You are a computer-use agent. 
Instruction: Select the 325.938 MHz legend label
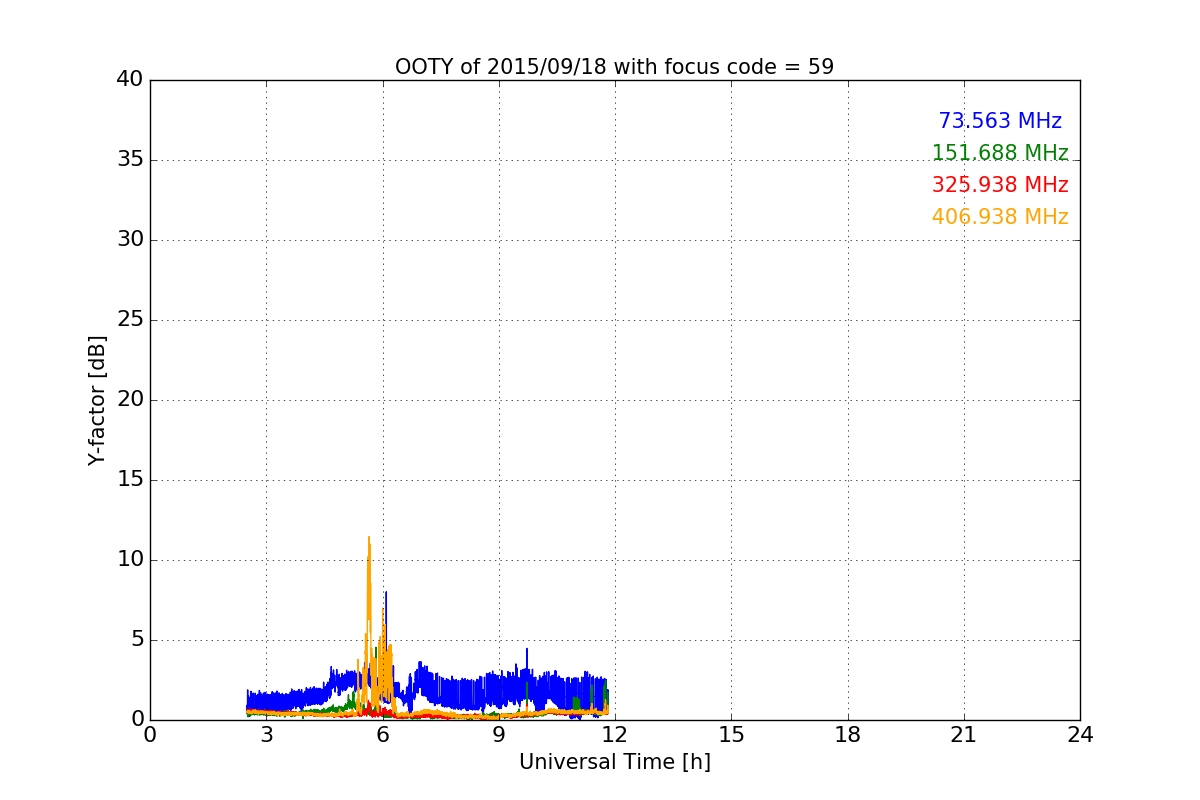point(1000,185)
